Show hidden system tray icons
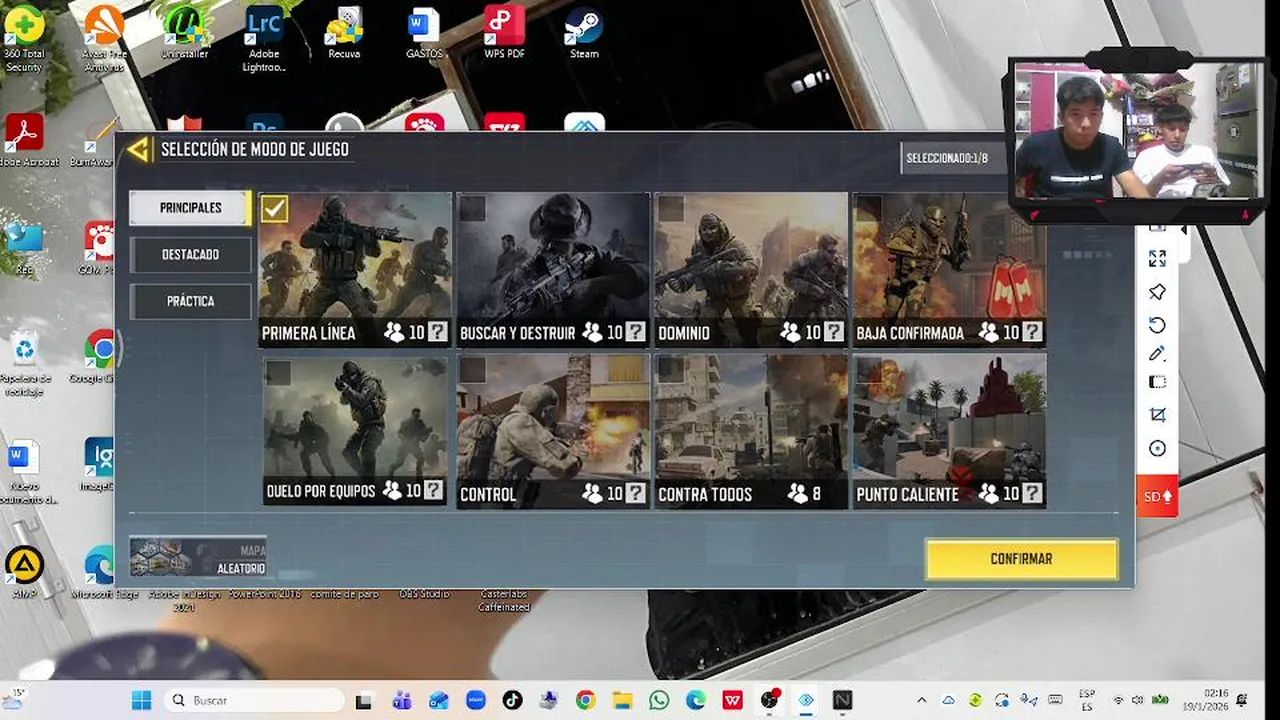 [922, 700]
